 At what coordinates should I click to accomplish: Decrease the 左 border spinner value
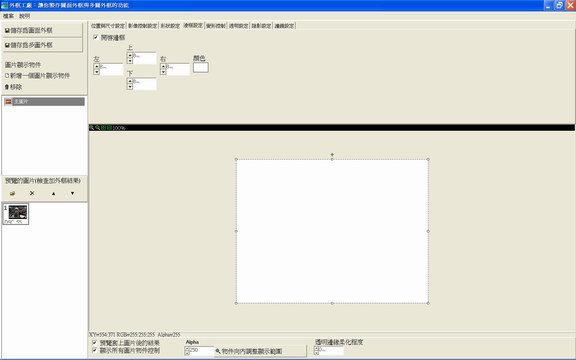[97, 72]
